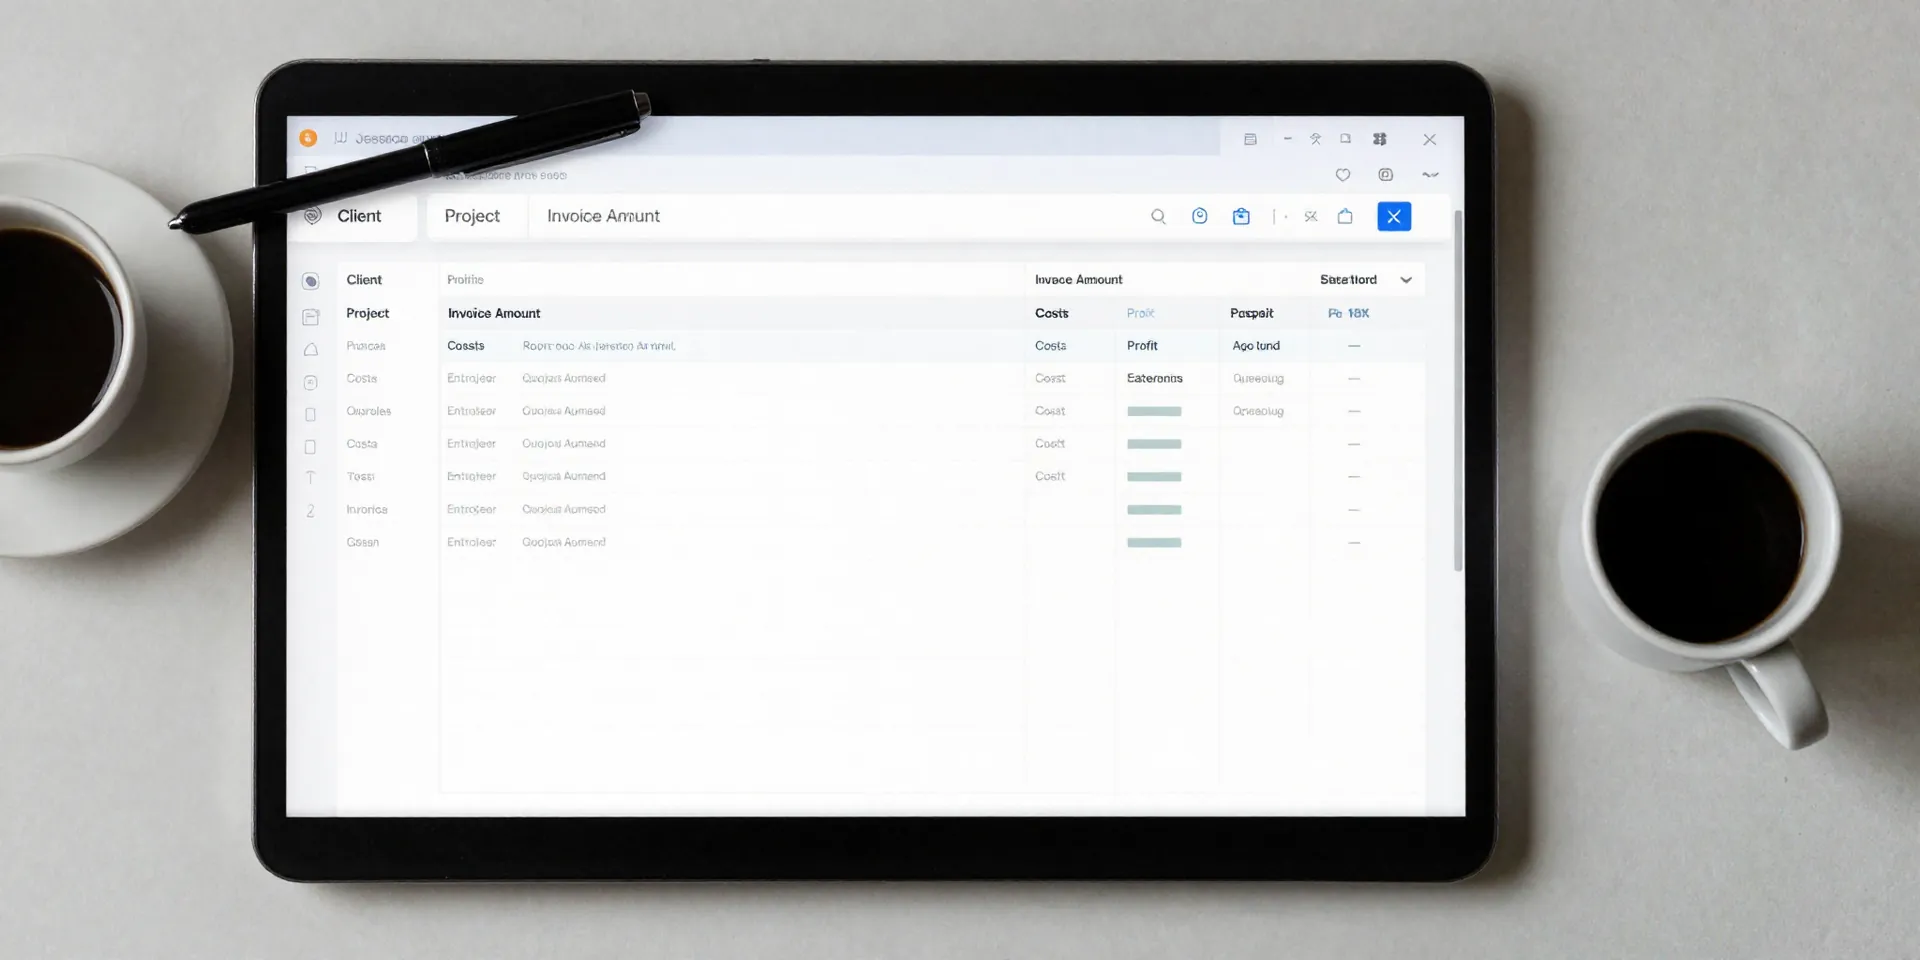The image size is (1920, 960).
Task: Click the scissors-like icon in toolbar
Action: pos(1311,216)
